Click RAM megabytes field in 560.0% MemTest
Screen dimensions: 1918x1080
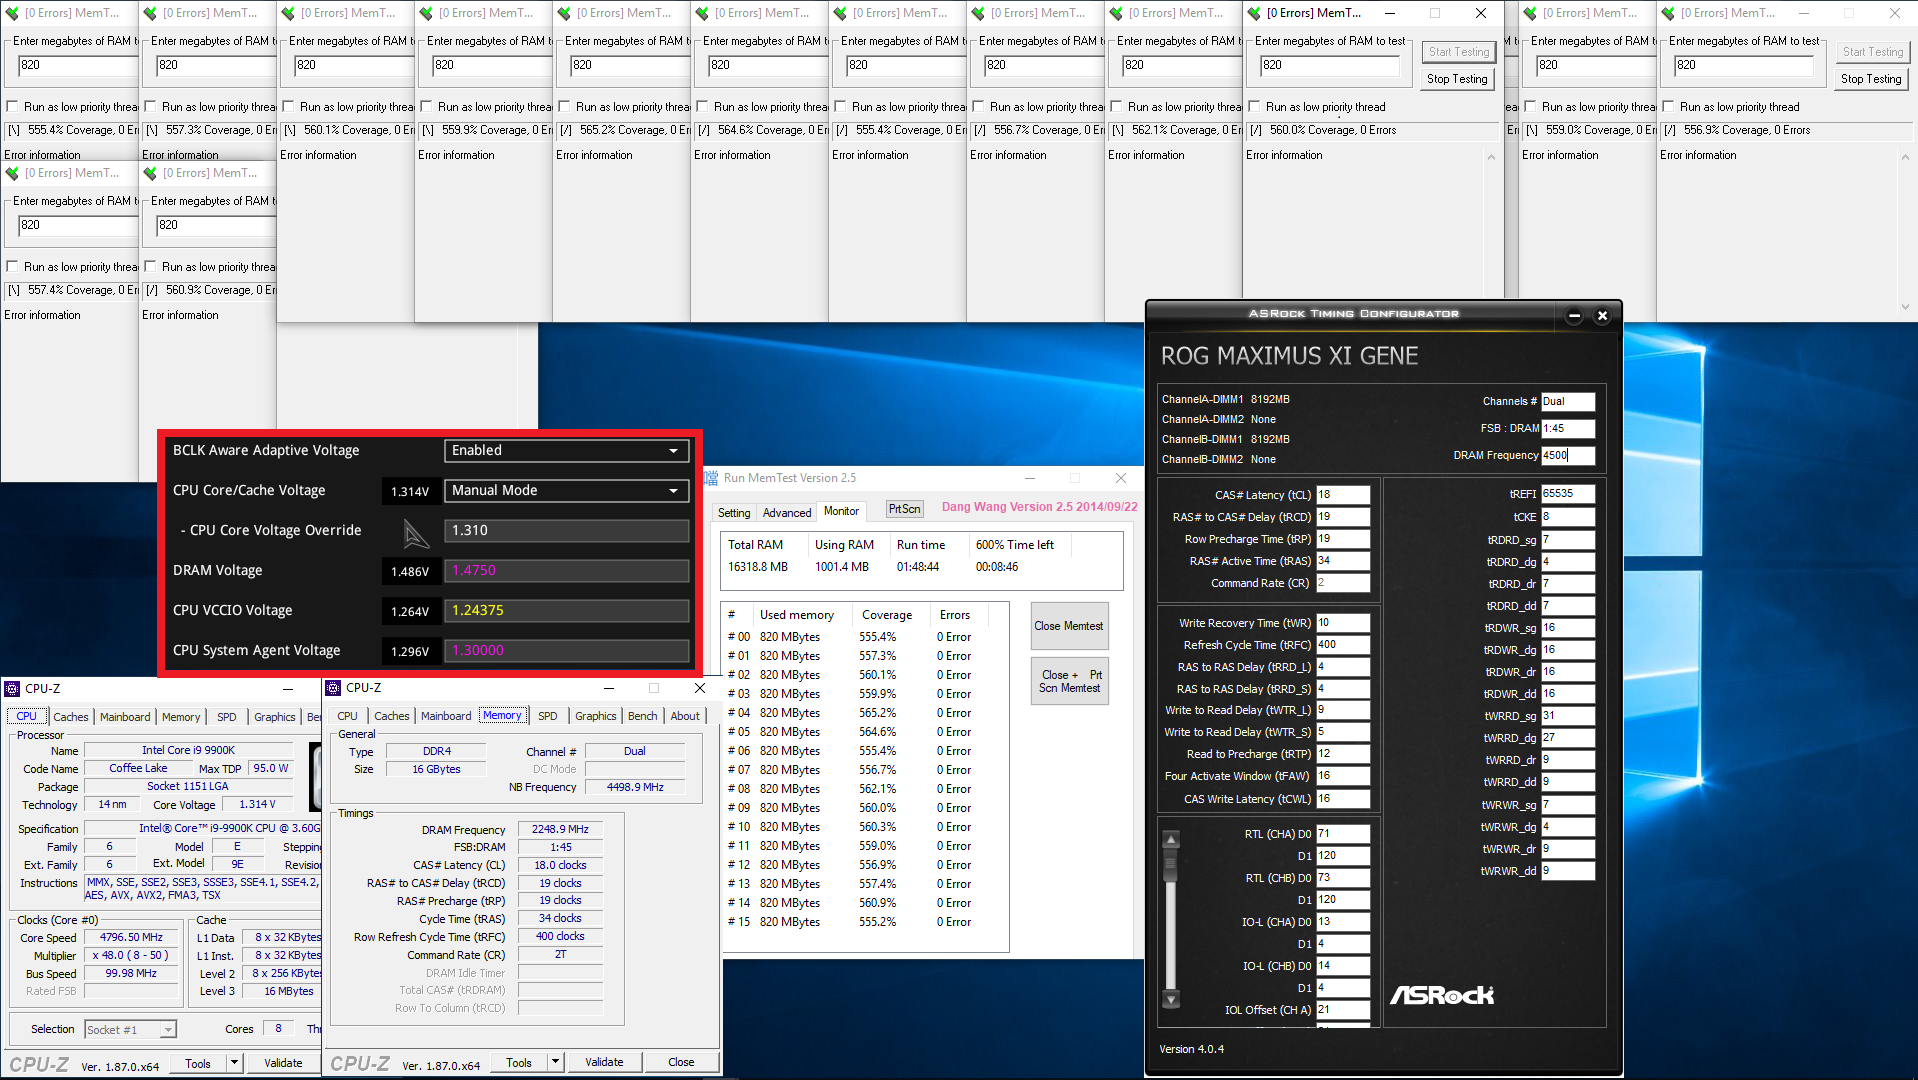tap(1329, 65)
